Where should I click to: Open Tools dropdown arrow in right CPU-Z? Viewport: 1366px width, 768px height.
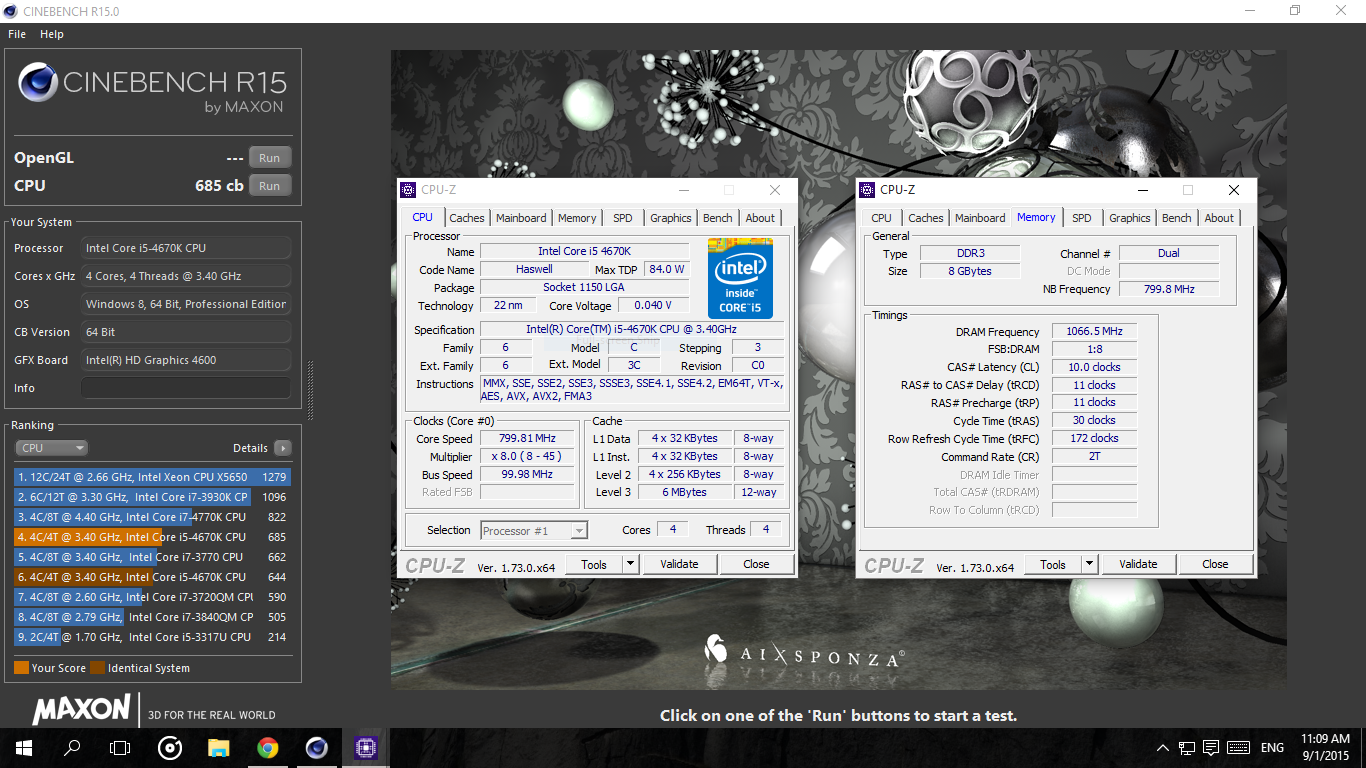[1089, 564]
